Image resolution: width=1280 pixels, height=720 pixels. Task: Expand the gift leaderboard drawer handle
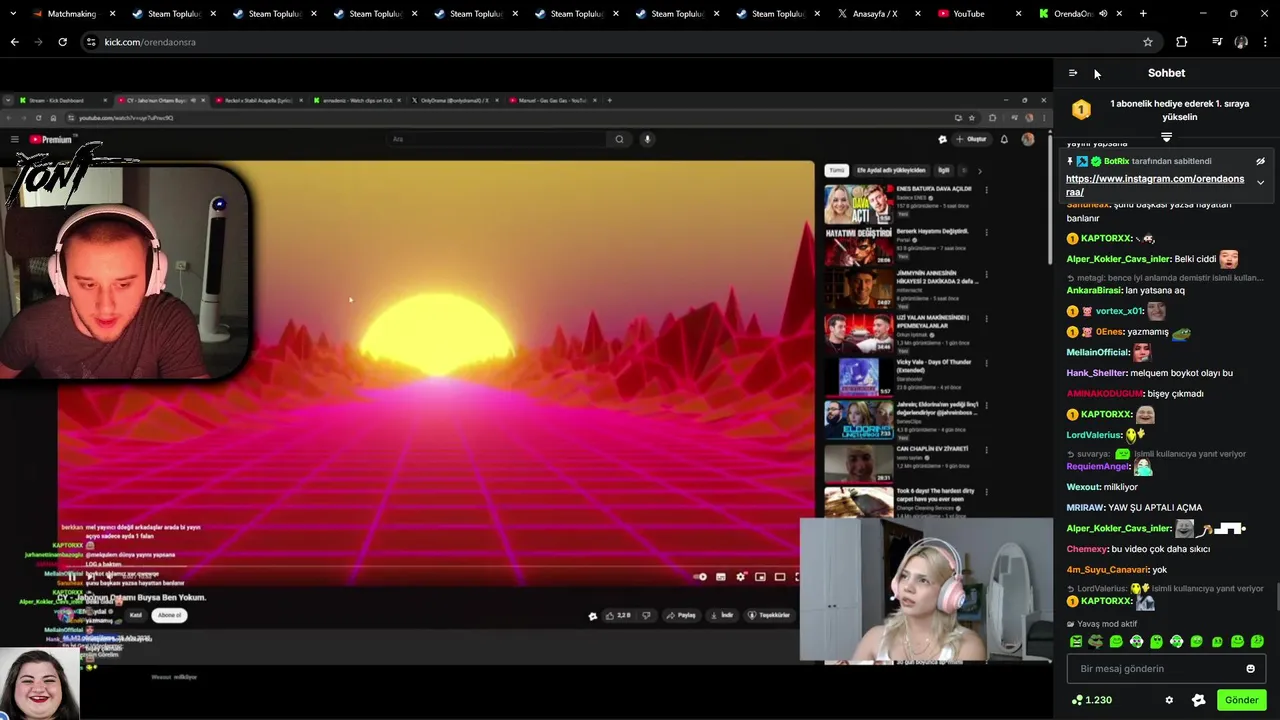[x=1166, y=137]
